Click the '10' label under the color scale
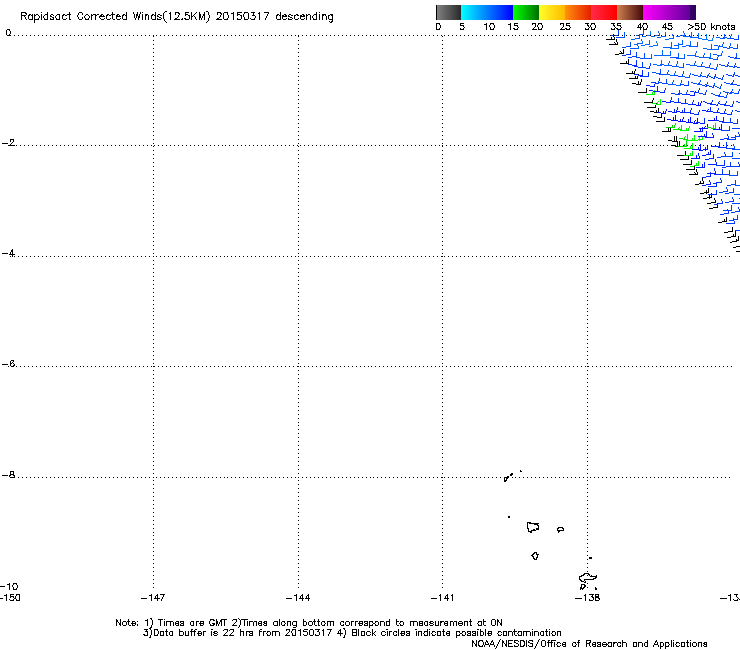This screenshot has width=740, height=650. pos(489,26)
